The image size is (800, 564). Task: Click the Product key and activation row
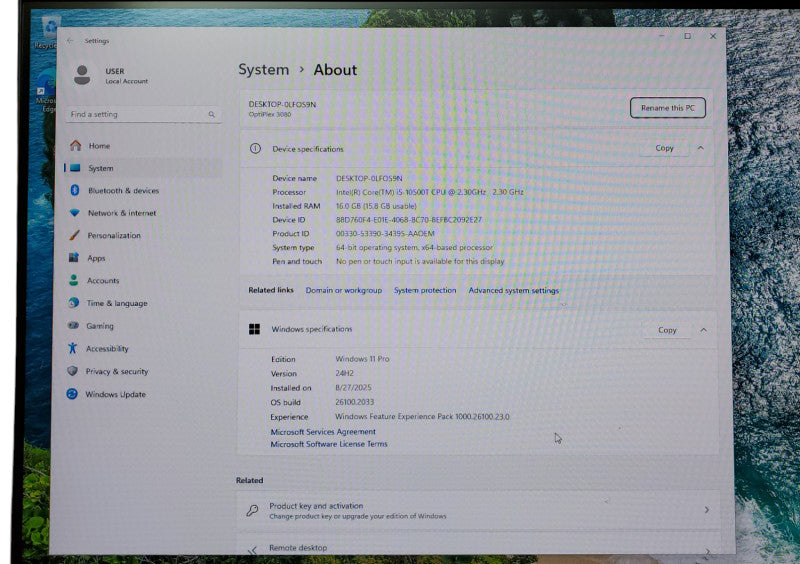[478, 510]
